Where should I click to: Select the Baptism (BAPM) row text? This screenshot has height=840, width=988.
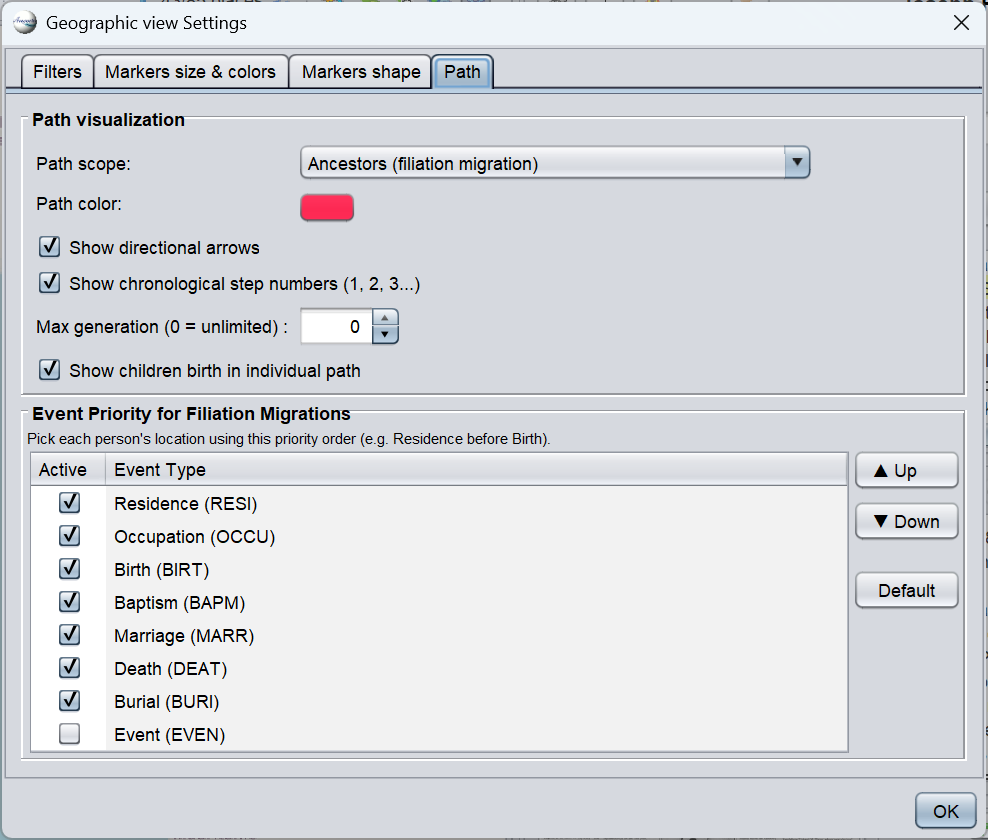(x=180, y=603)
